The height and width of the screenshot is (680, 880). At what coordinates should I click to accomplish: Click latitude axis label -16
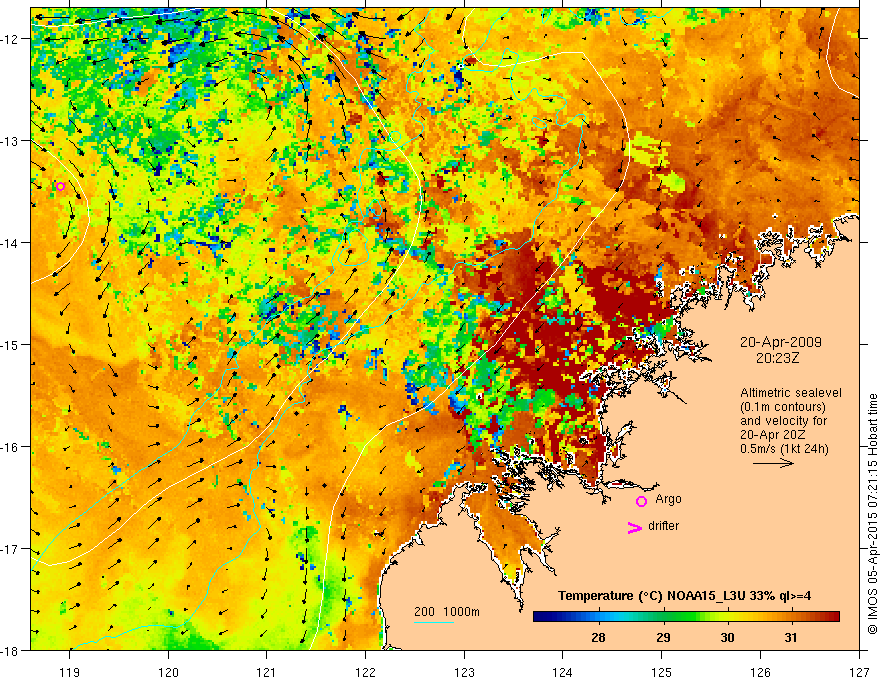tap(10, 447)
